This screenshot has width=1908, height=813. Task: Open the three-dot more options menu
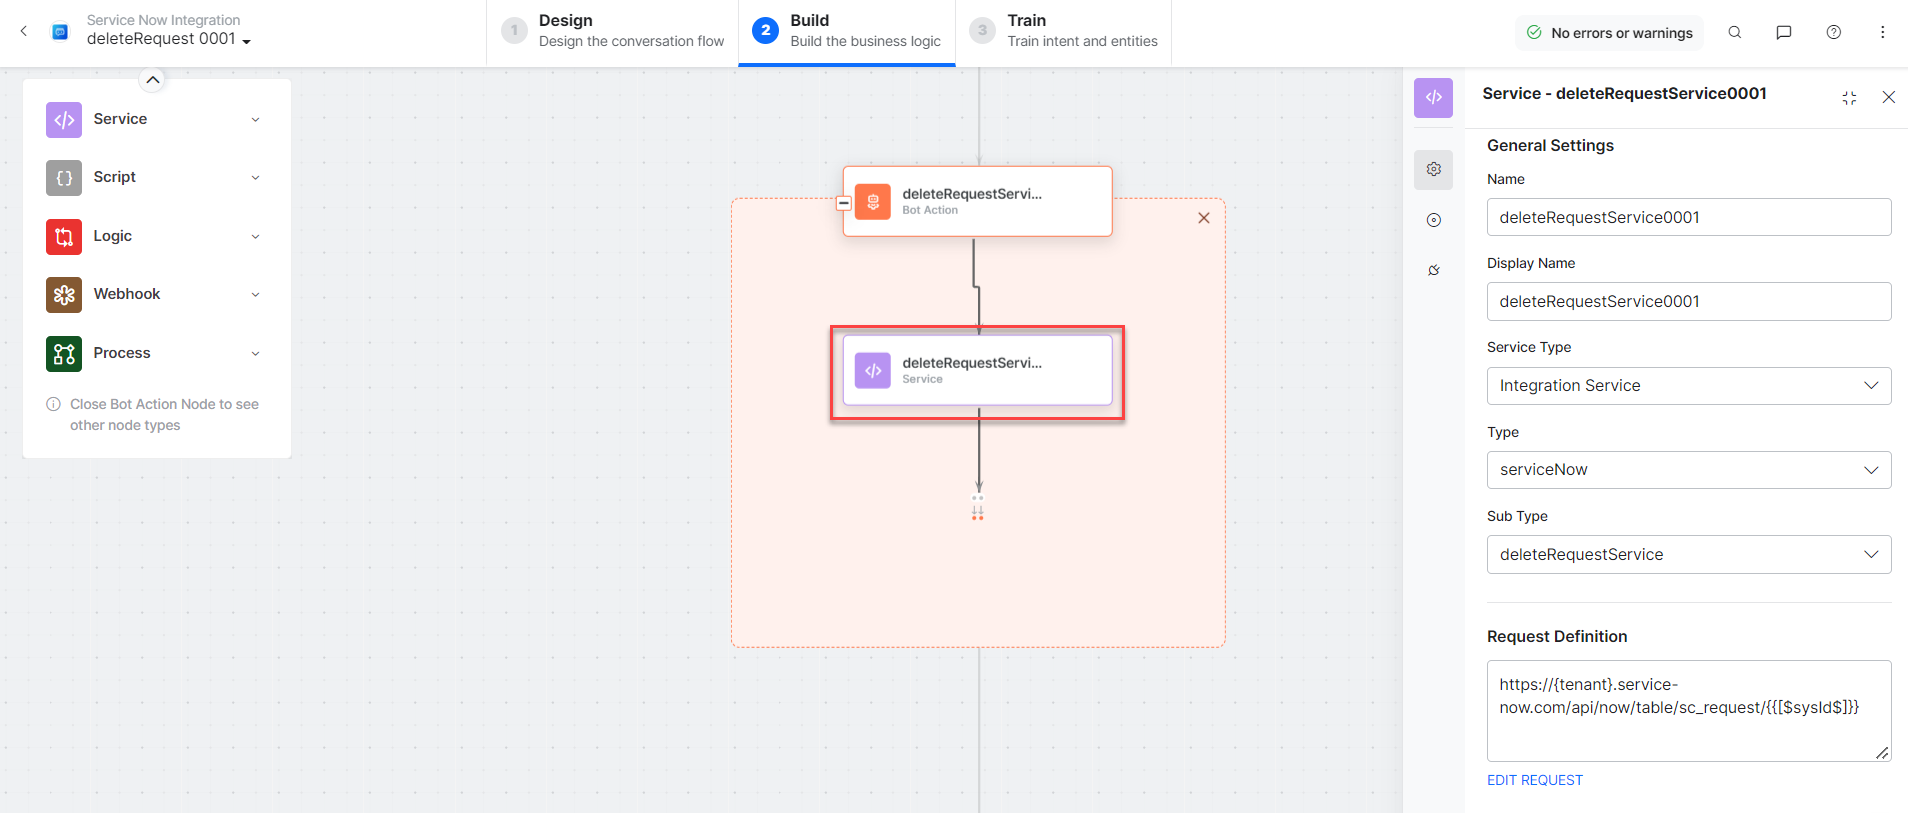1882,32
